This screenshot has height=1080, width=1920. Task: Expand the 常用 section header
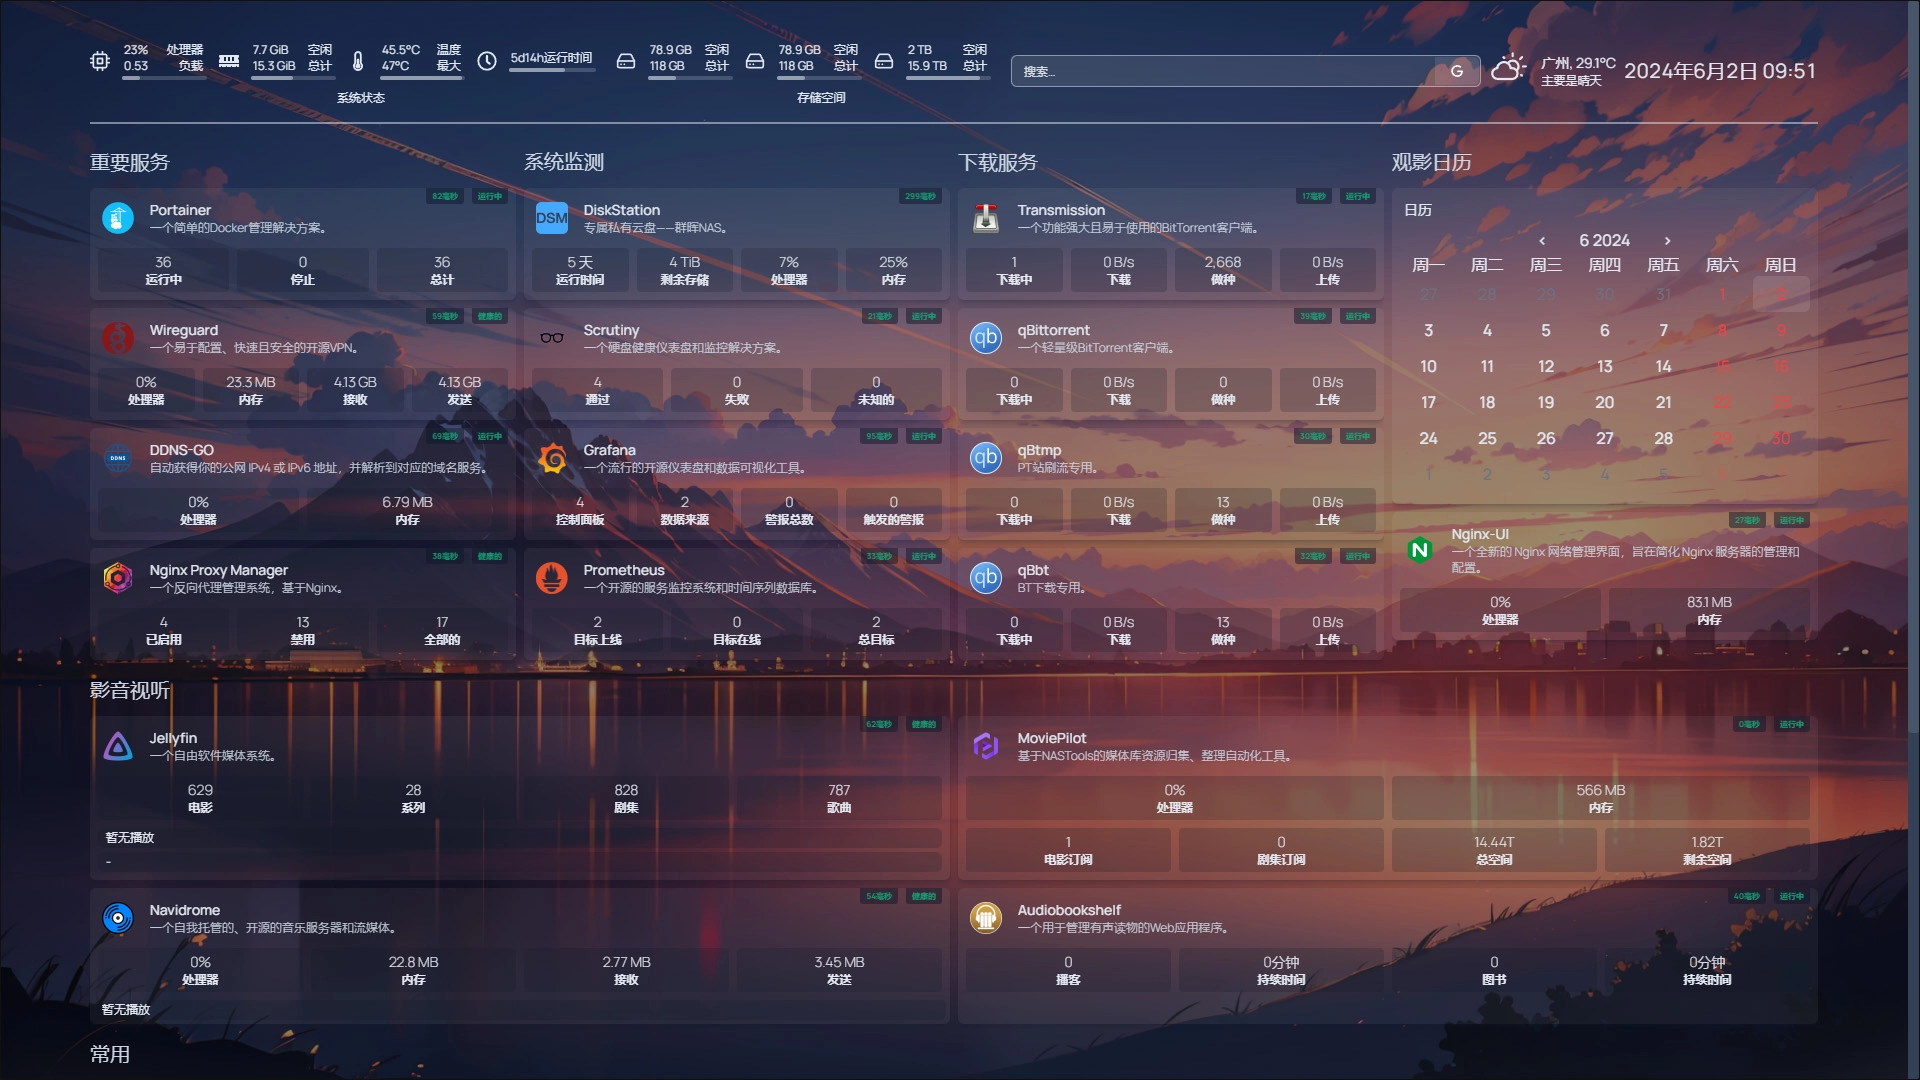(x=110, y=1054)
